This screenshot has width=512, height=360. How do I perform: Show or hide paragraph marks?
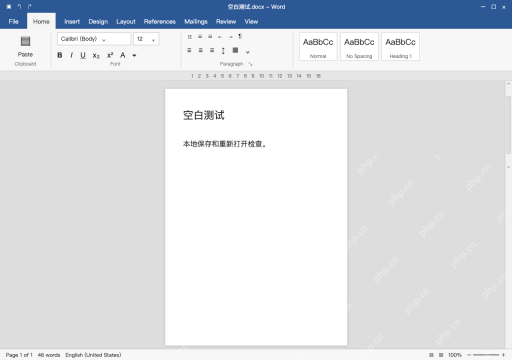(240, 36)
